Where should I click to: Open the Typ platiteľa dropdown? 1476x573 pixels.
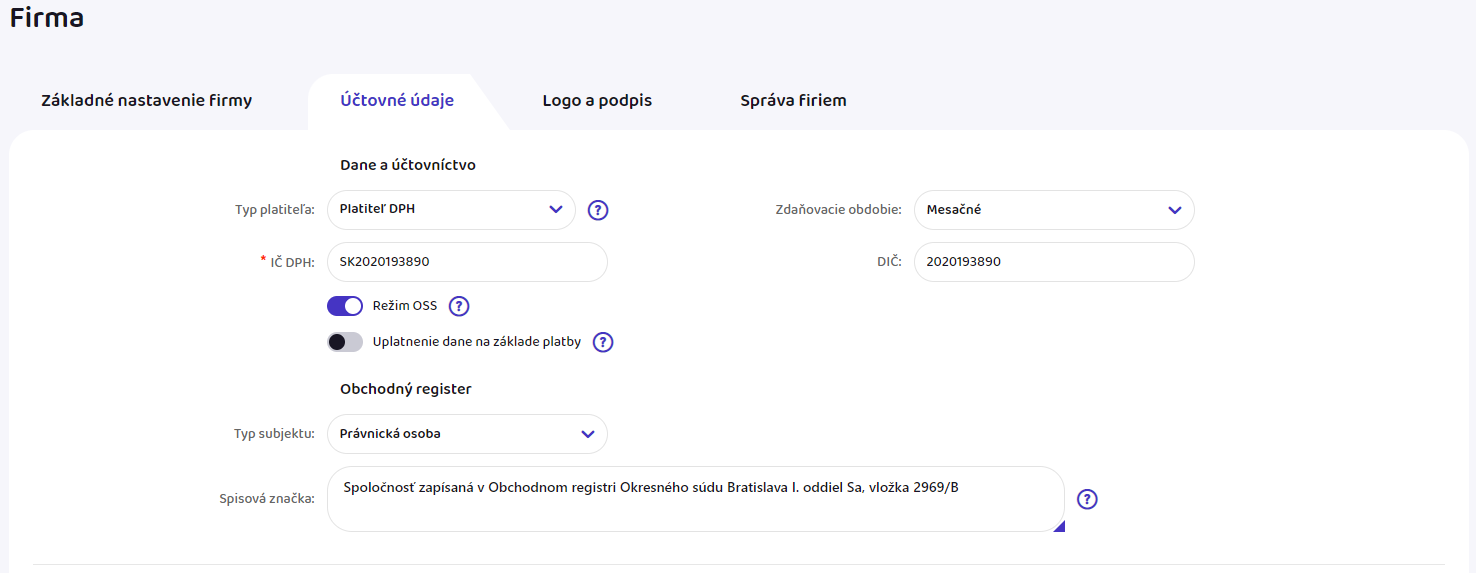[x=451, y=210]
